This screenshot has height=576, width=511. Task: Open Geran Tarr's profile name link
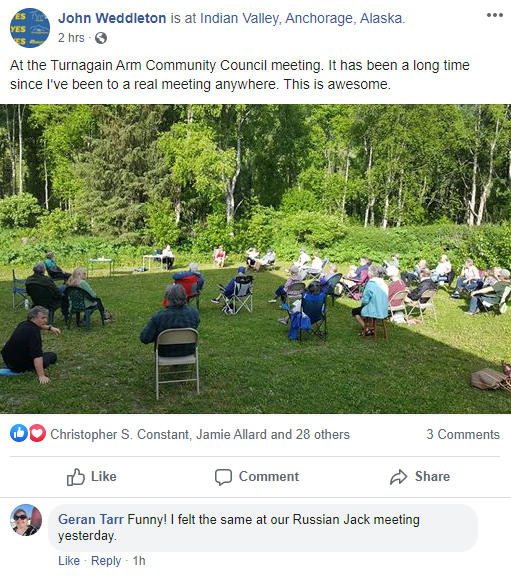click(x=91, y=519)
